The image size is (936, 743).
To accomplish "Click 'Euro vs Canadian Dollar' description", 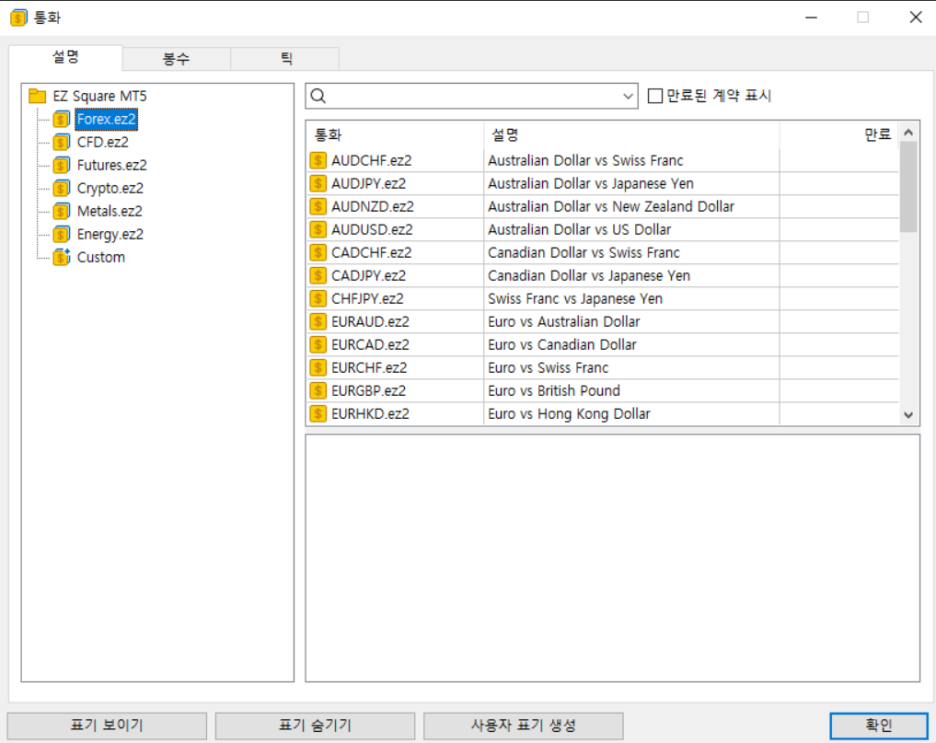I will click(562, 345).
